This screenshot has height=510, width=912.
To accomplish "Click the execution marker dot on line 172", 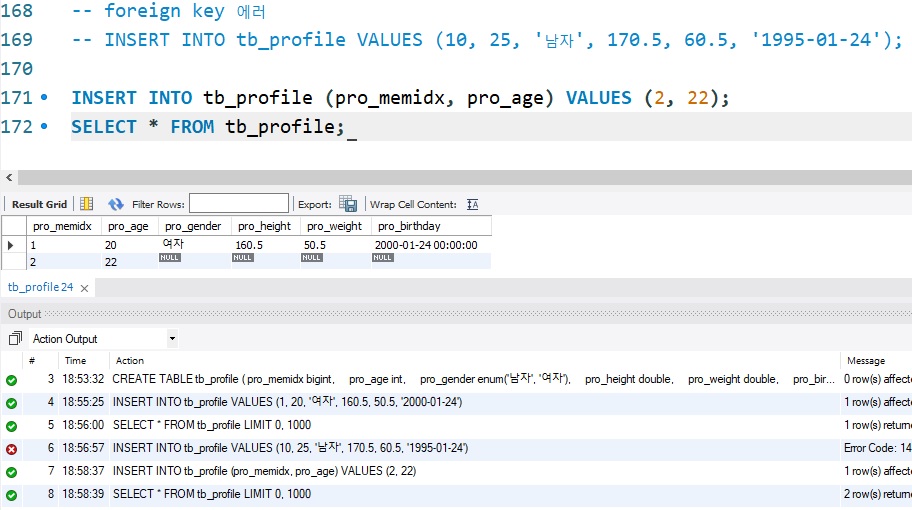I will click(44, 126).
